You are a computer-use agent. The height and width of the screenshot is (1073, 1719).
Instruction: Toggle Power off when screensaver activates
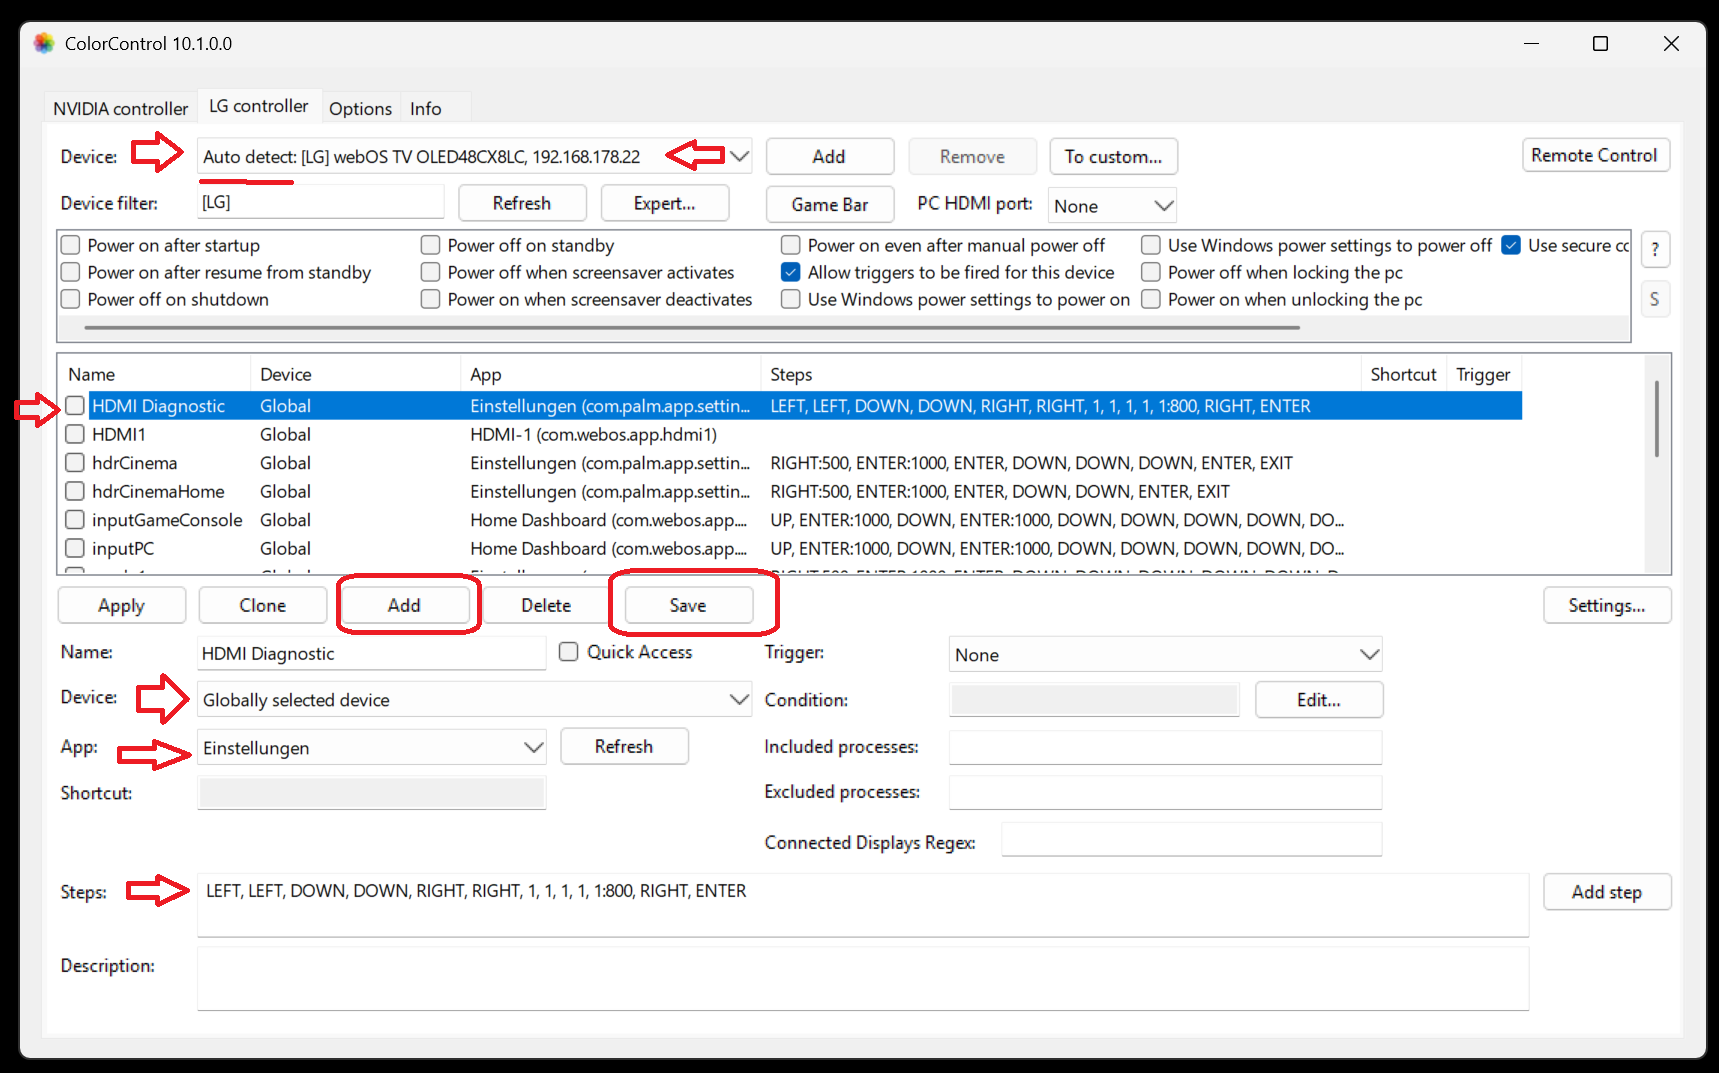coord(431,272)
